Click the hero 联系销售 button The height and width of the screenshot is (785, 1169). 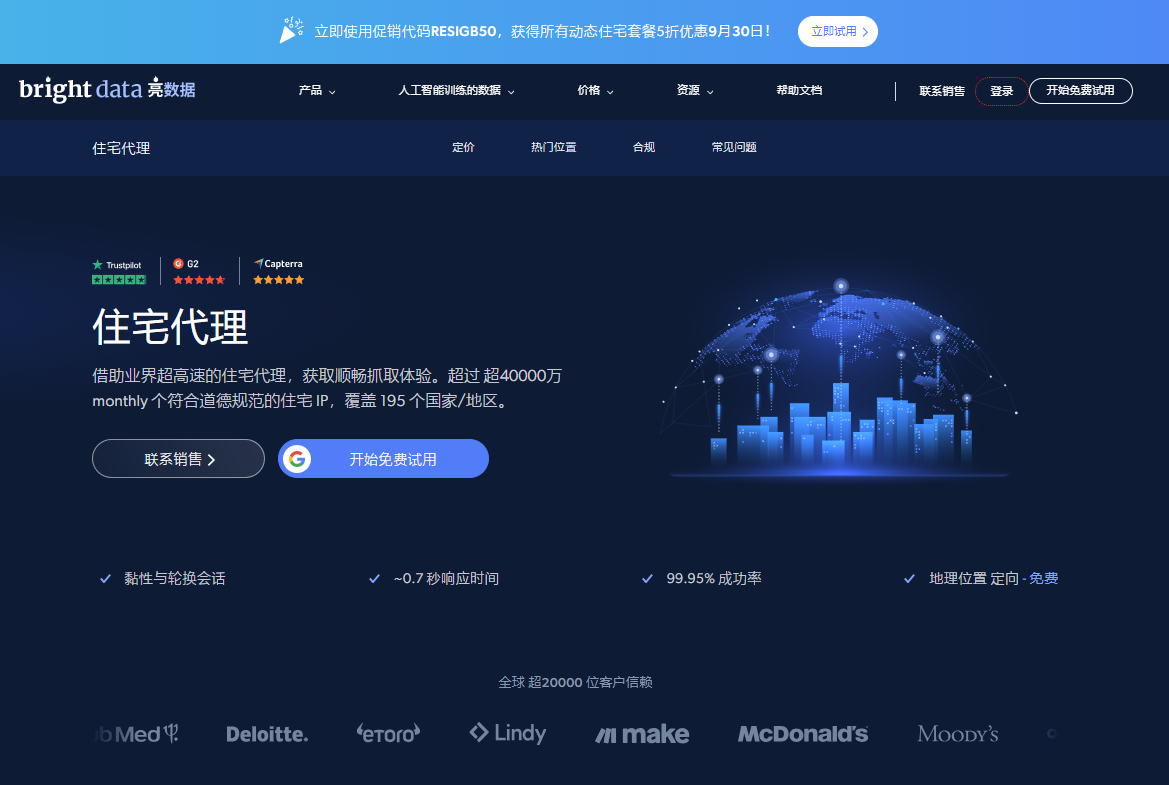[178, 458]
